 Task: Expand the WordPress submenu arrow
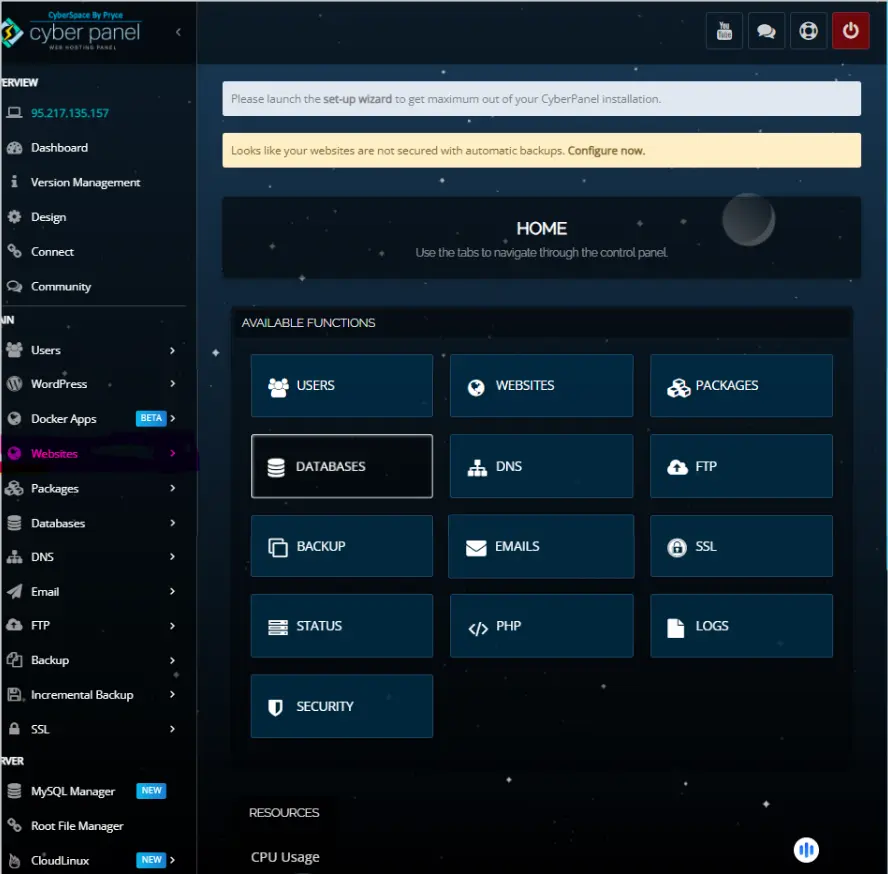[172, 383]
